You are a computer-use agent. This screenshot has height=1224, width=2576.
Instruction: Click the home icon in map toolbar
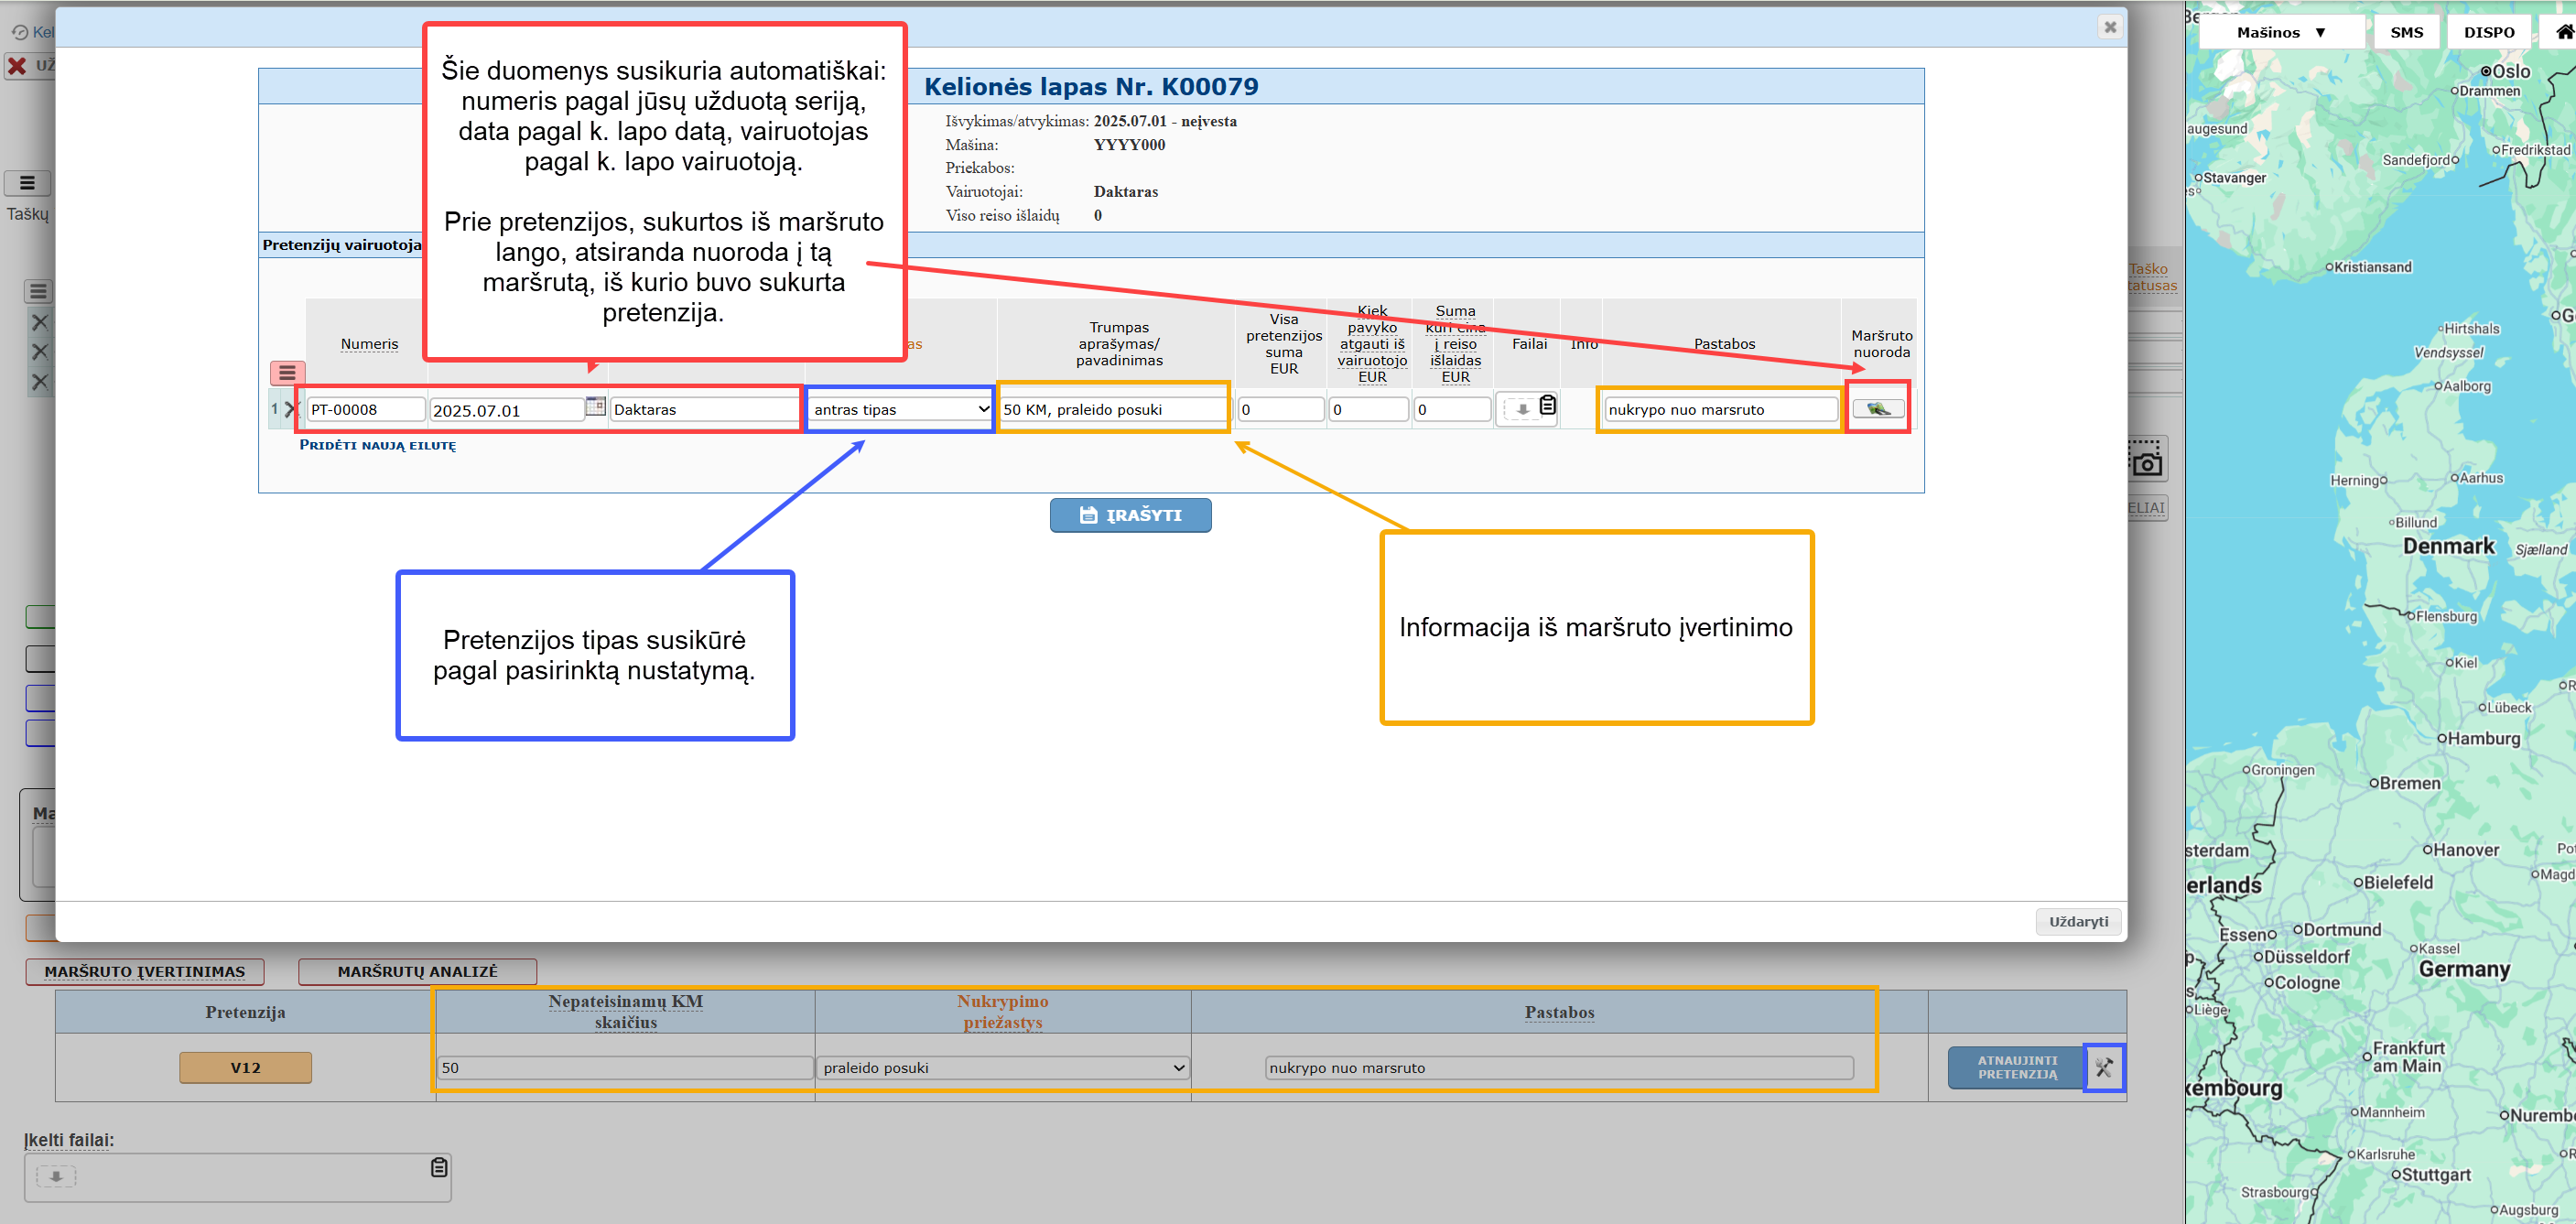(x=2564, y=32)
